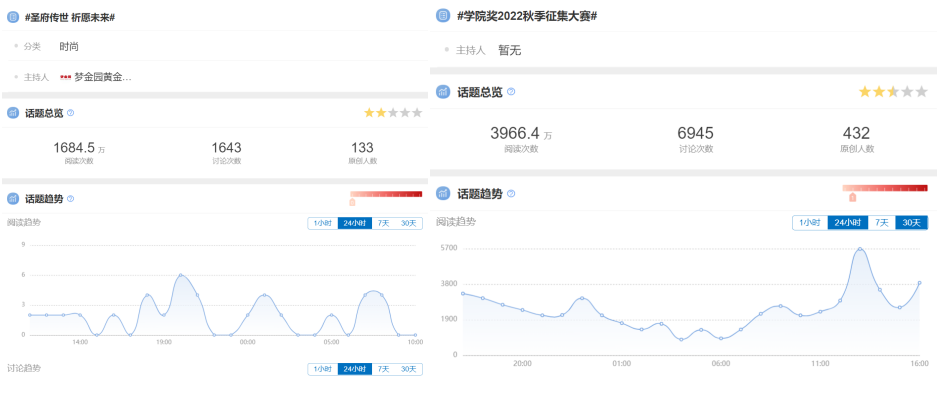Image resolution: width=939 pixels, height=396 pixels.
Task: Click the 432 original authors count
Action: 856,133
